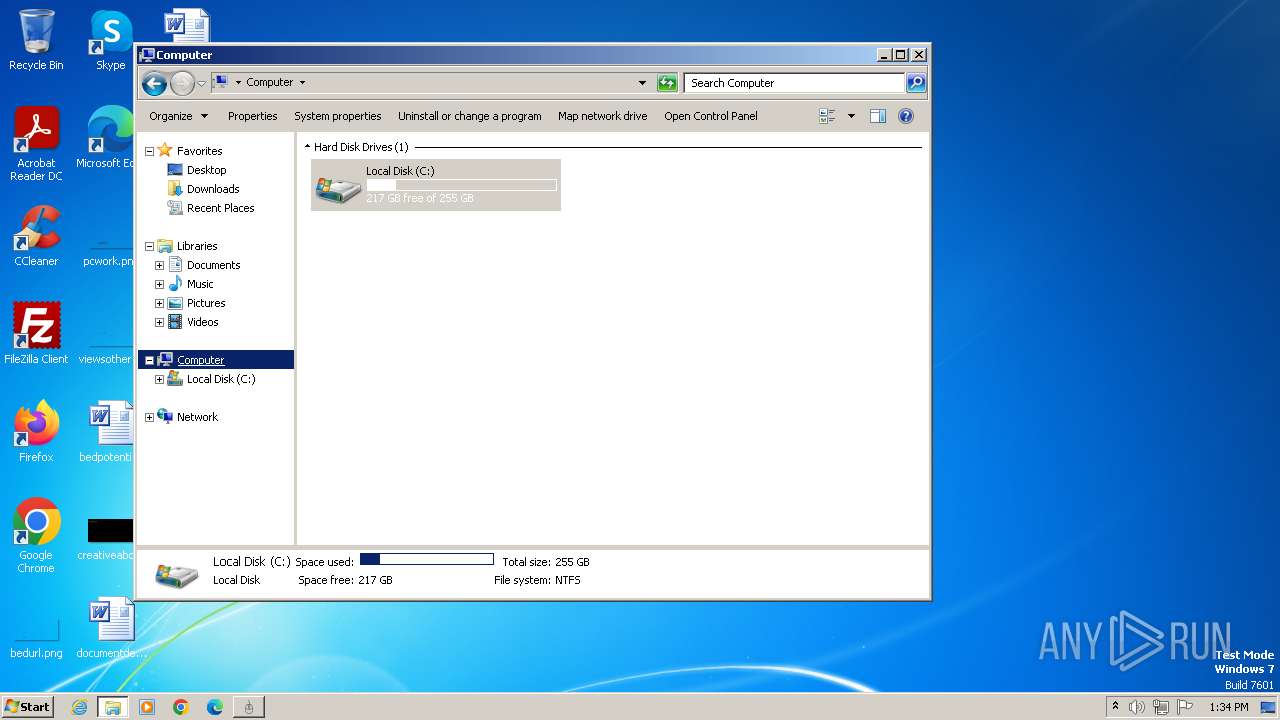
Task: Click inside the Search Computer field
Action: coord(795,83)
